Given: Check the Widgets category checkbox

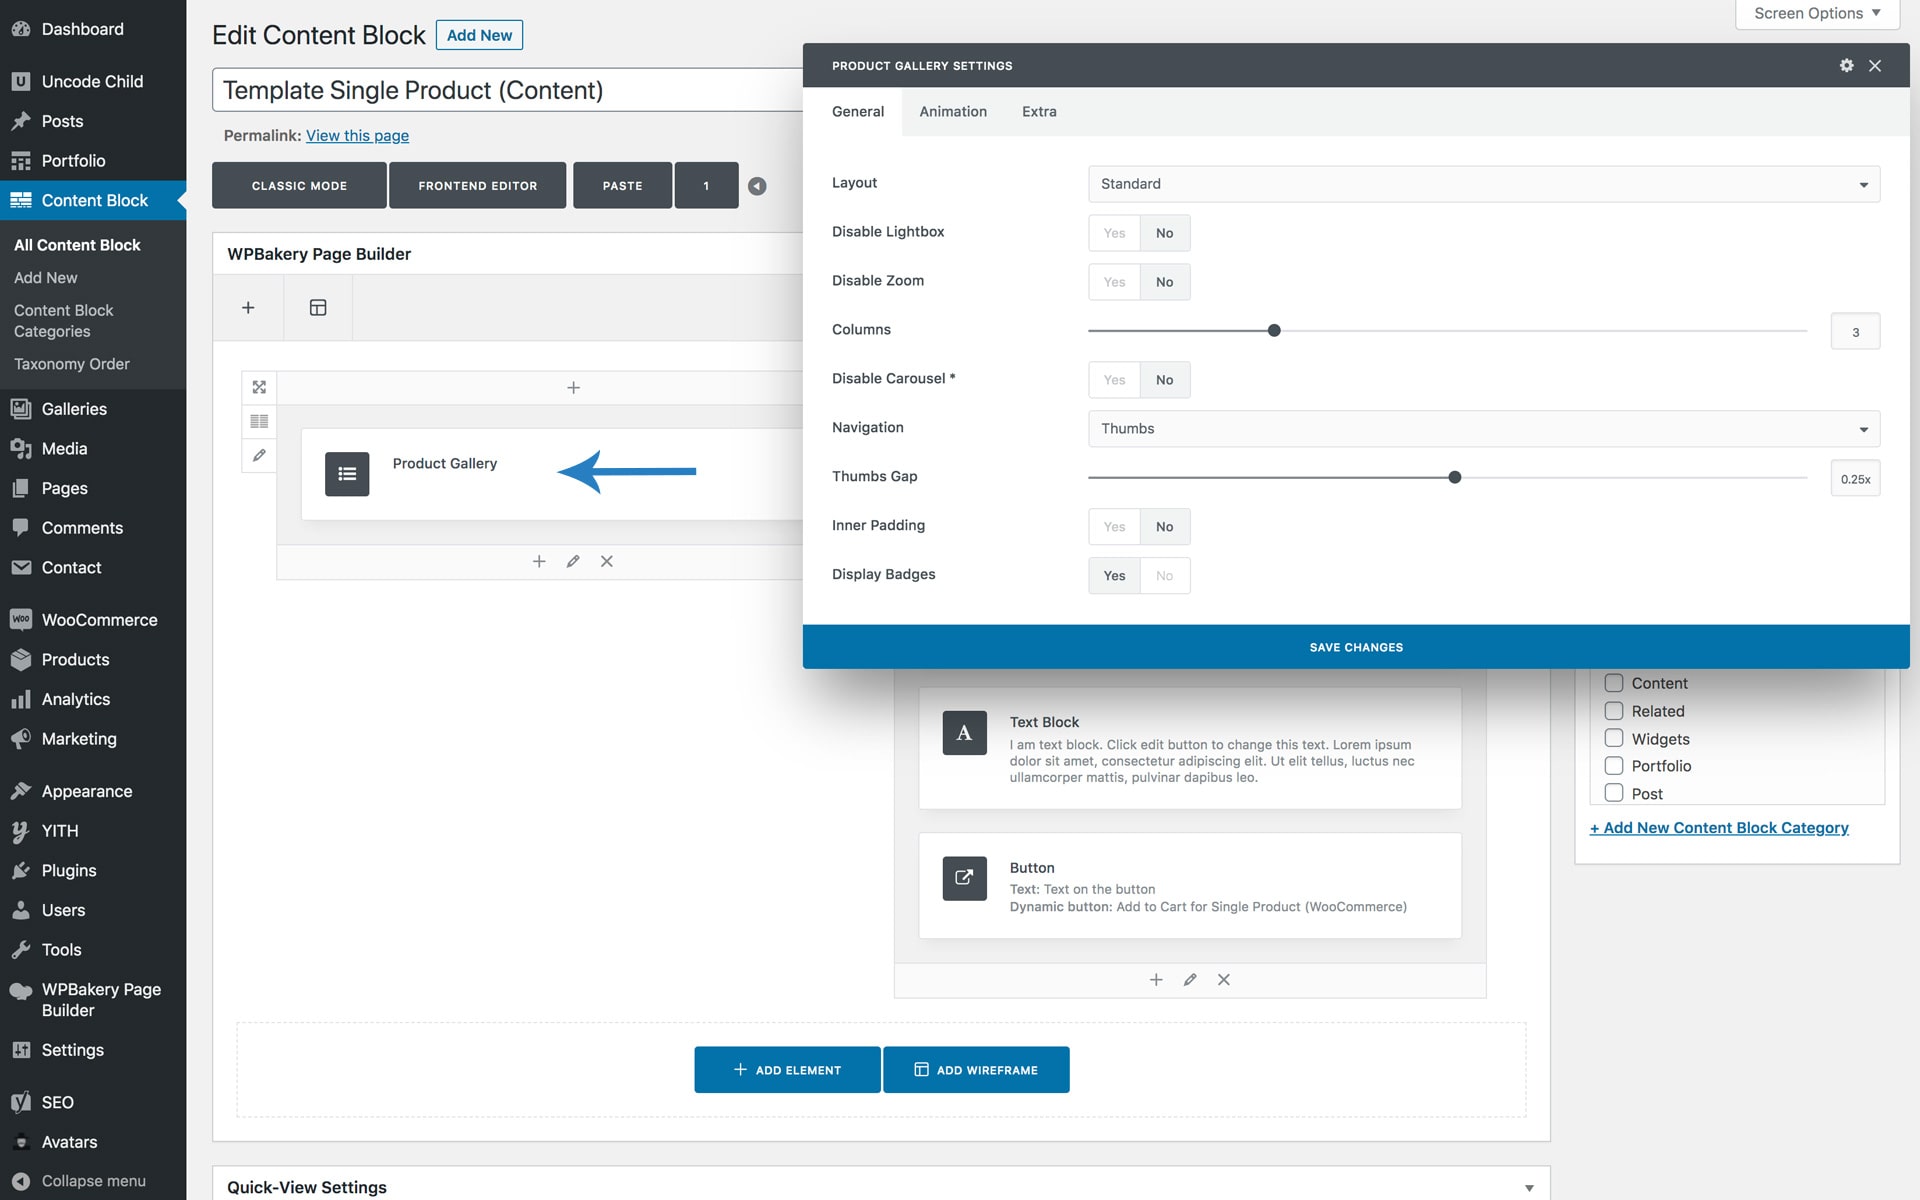Looking at the screenshot, I should pyautogui.click(x=1613, y=738).
